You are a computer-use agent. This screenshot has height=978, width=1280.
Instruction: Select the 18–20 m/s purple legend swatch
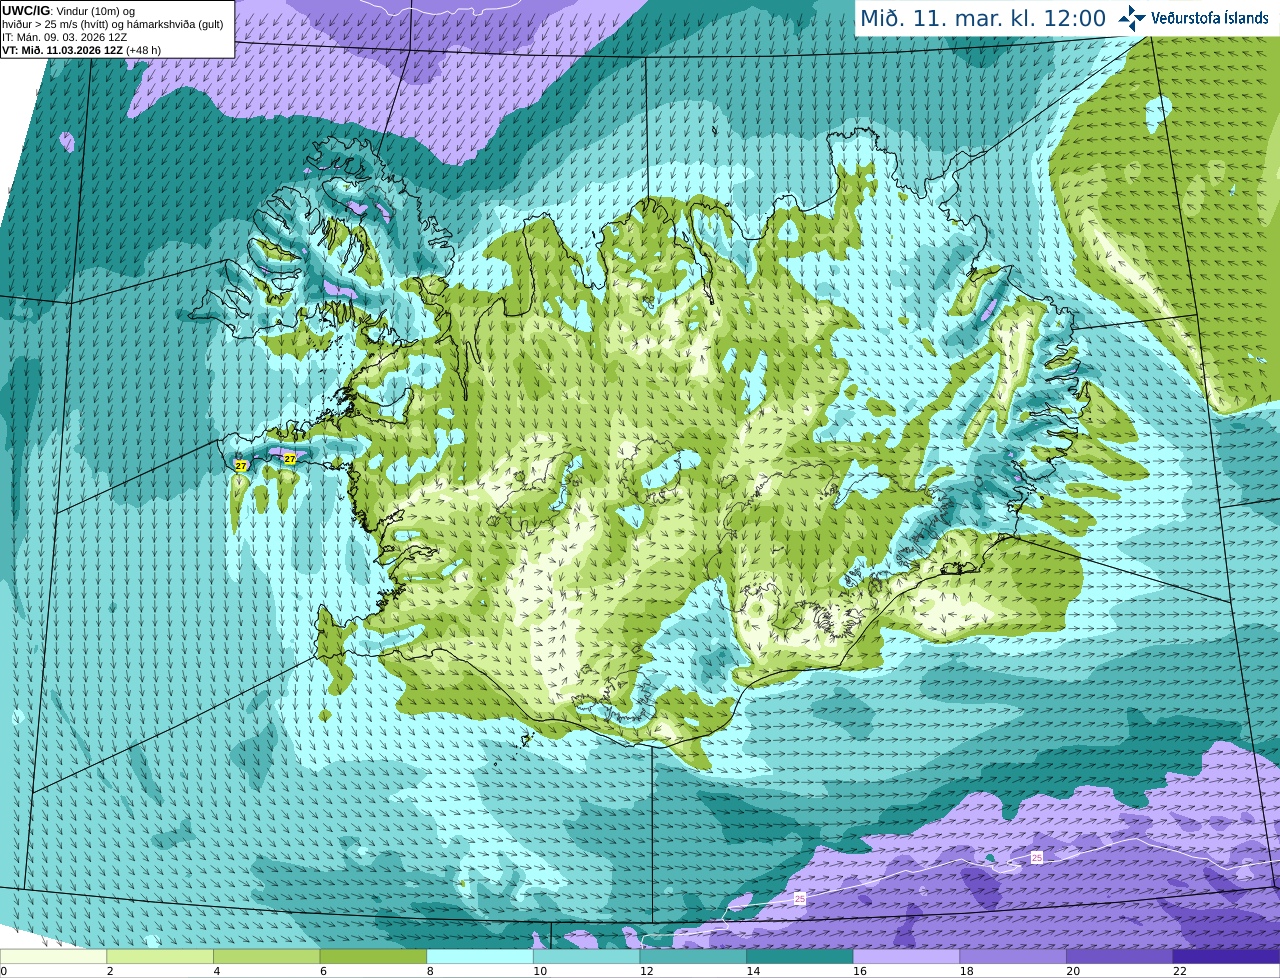[x=1013, y=957]
